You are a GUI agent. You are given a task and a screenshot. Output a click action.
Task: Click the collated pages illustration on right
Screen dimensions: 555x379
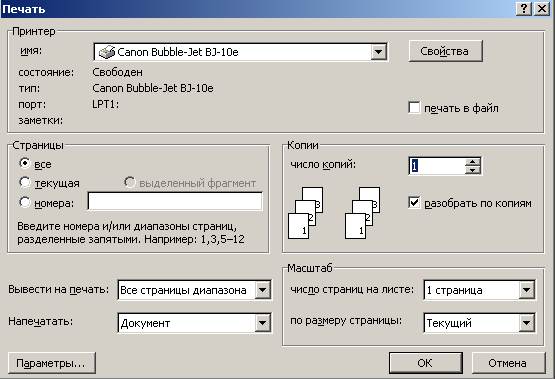pyautogui.click(x=362, y=213)
